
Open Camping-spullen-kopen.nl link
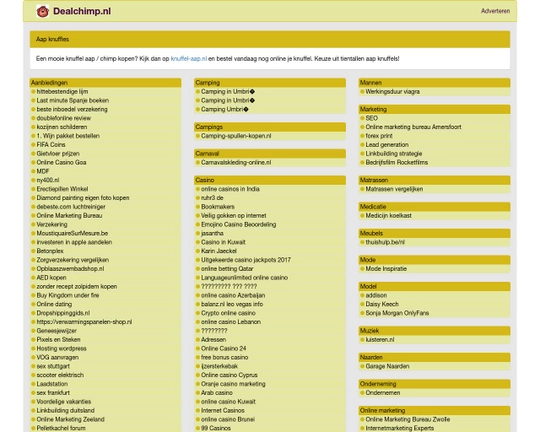(236, 136)
